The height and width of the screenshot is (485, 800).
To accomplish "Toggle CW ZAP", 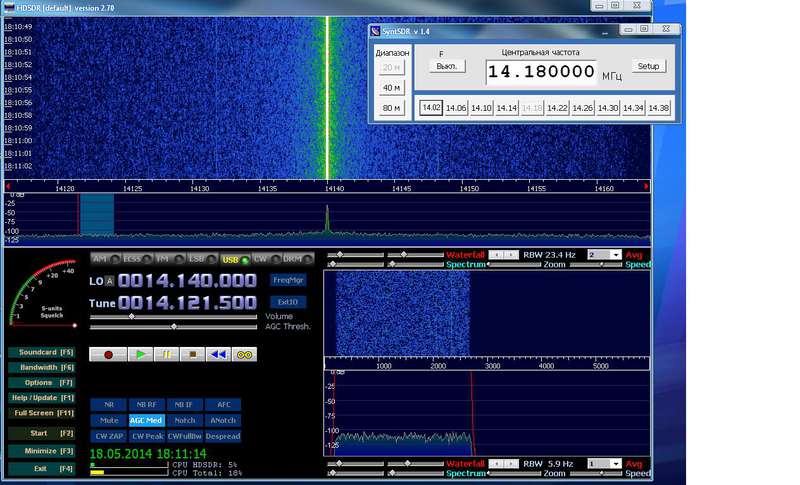I will coord(109,436).
